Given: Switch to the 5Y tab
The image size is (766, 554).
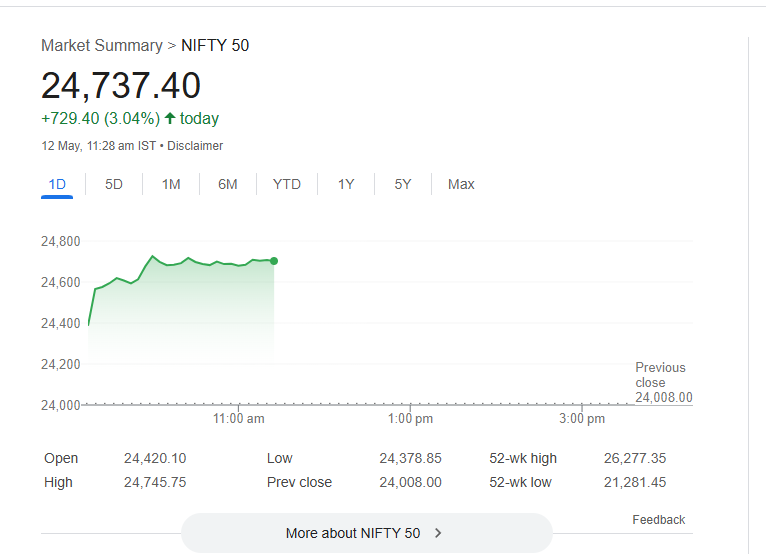Looking at the screenshot, I should (403, 185).
